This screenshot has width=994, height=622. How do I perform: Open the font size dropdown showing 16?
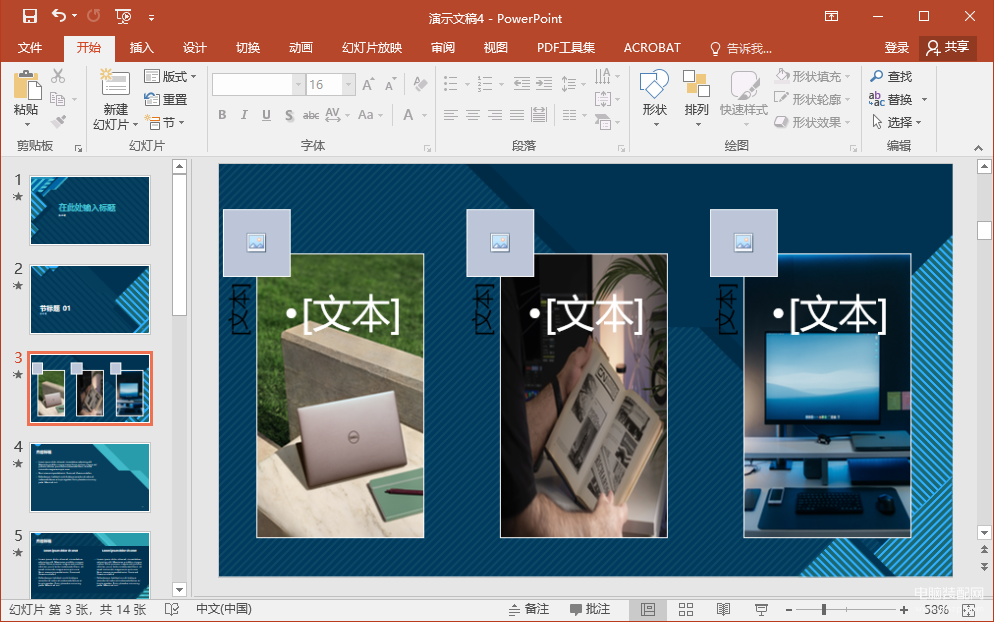349,84
